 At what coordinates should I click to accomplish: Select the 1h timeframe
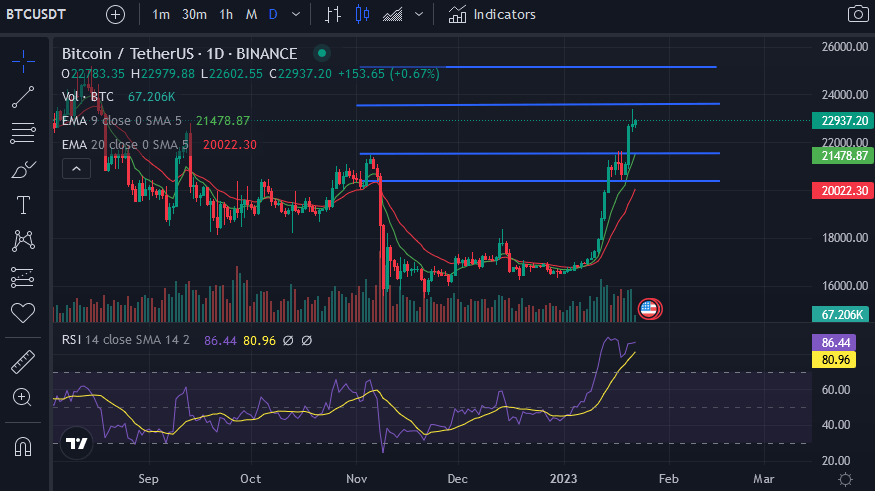point(226,15)
